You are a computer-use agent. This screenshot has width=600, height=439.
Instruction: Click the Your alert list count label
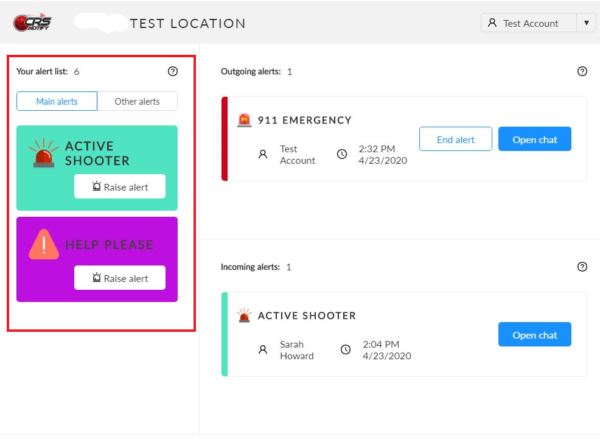(48, 72)
